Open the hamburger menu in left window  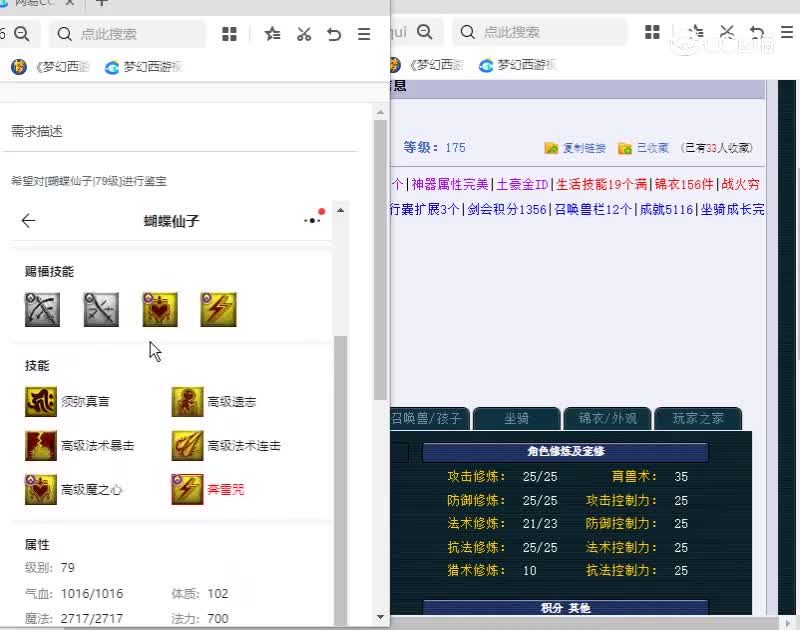click(x=364, y=34)
